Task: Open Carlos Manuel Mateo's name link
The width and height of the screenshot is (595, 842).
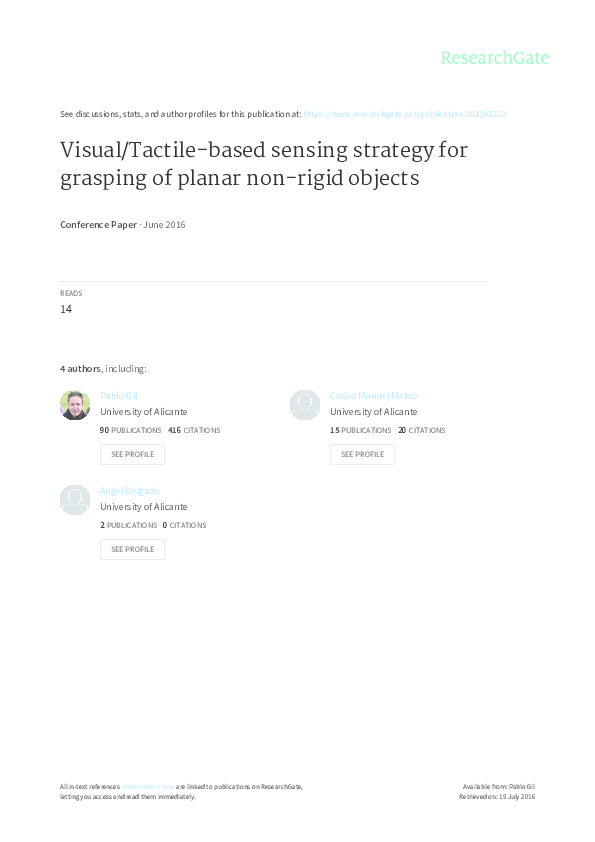Action: pos(373,396)
